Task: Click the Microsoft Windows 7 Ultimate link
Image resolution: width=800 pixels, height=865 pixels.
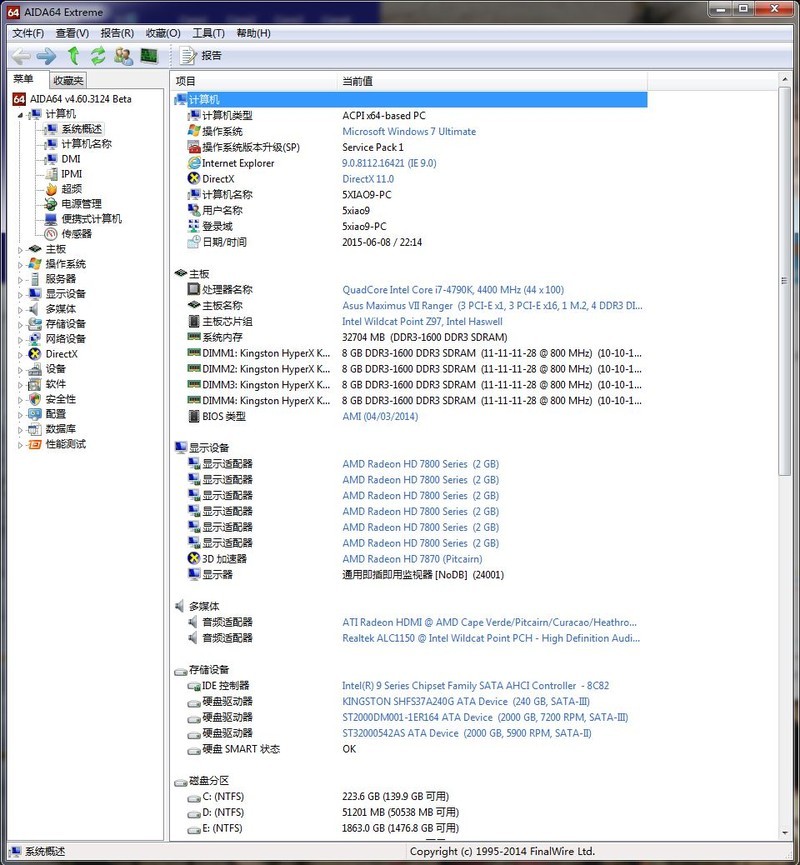Action: coord(408,132)
